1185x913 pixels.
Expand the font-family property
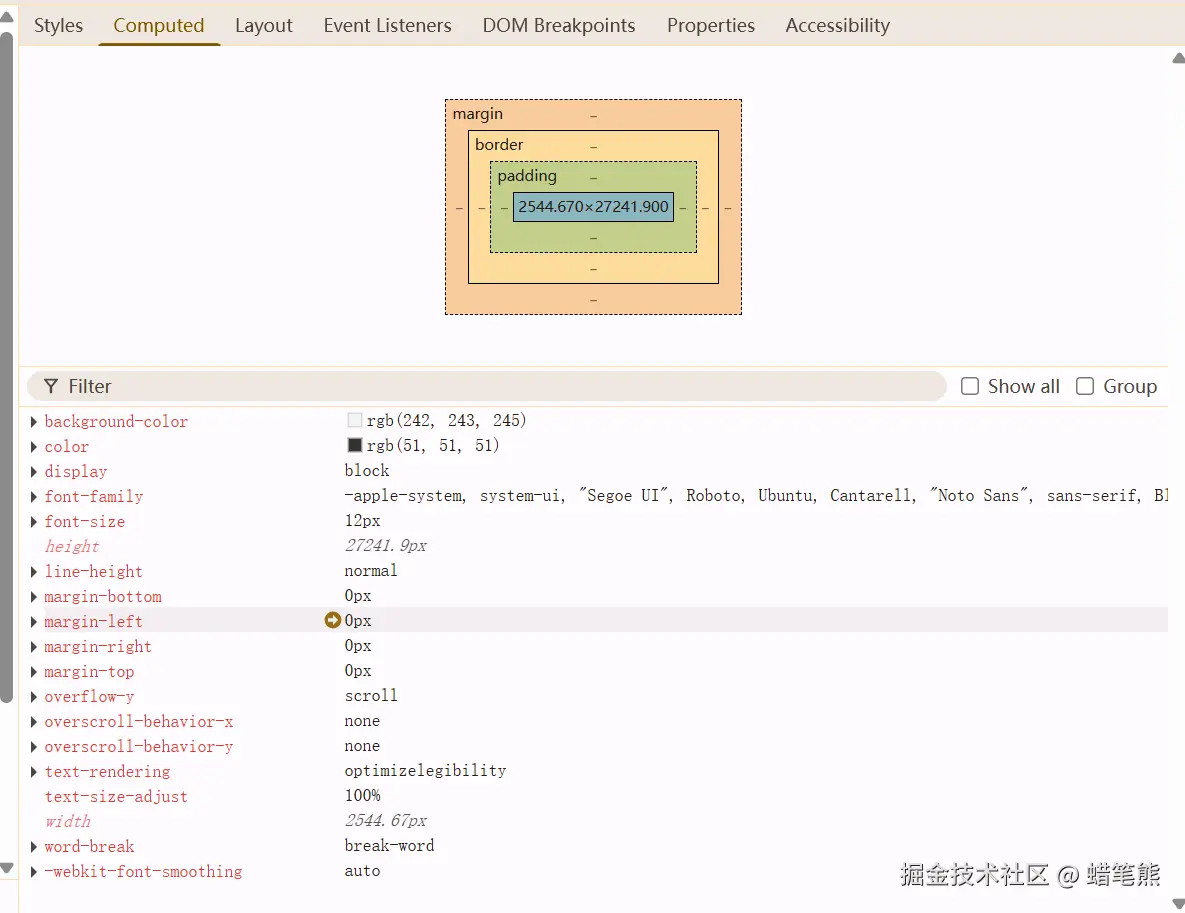click(34, 496)
